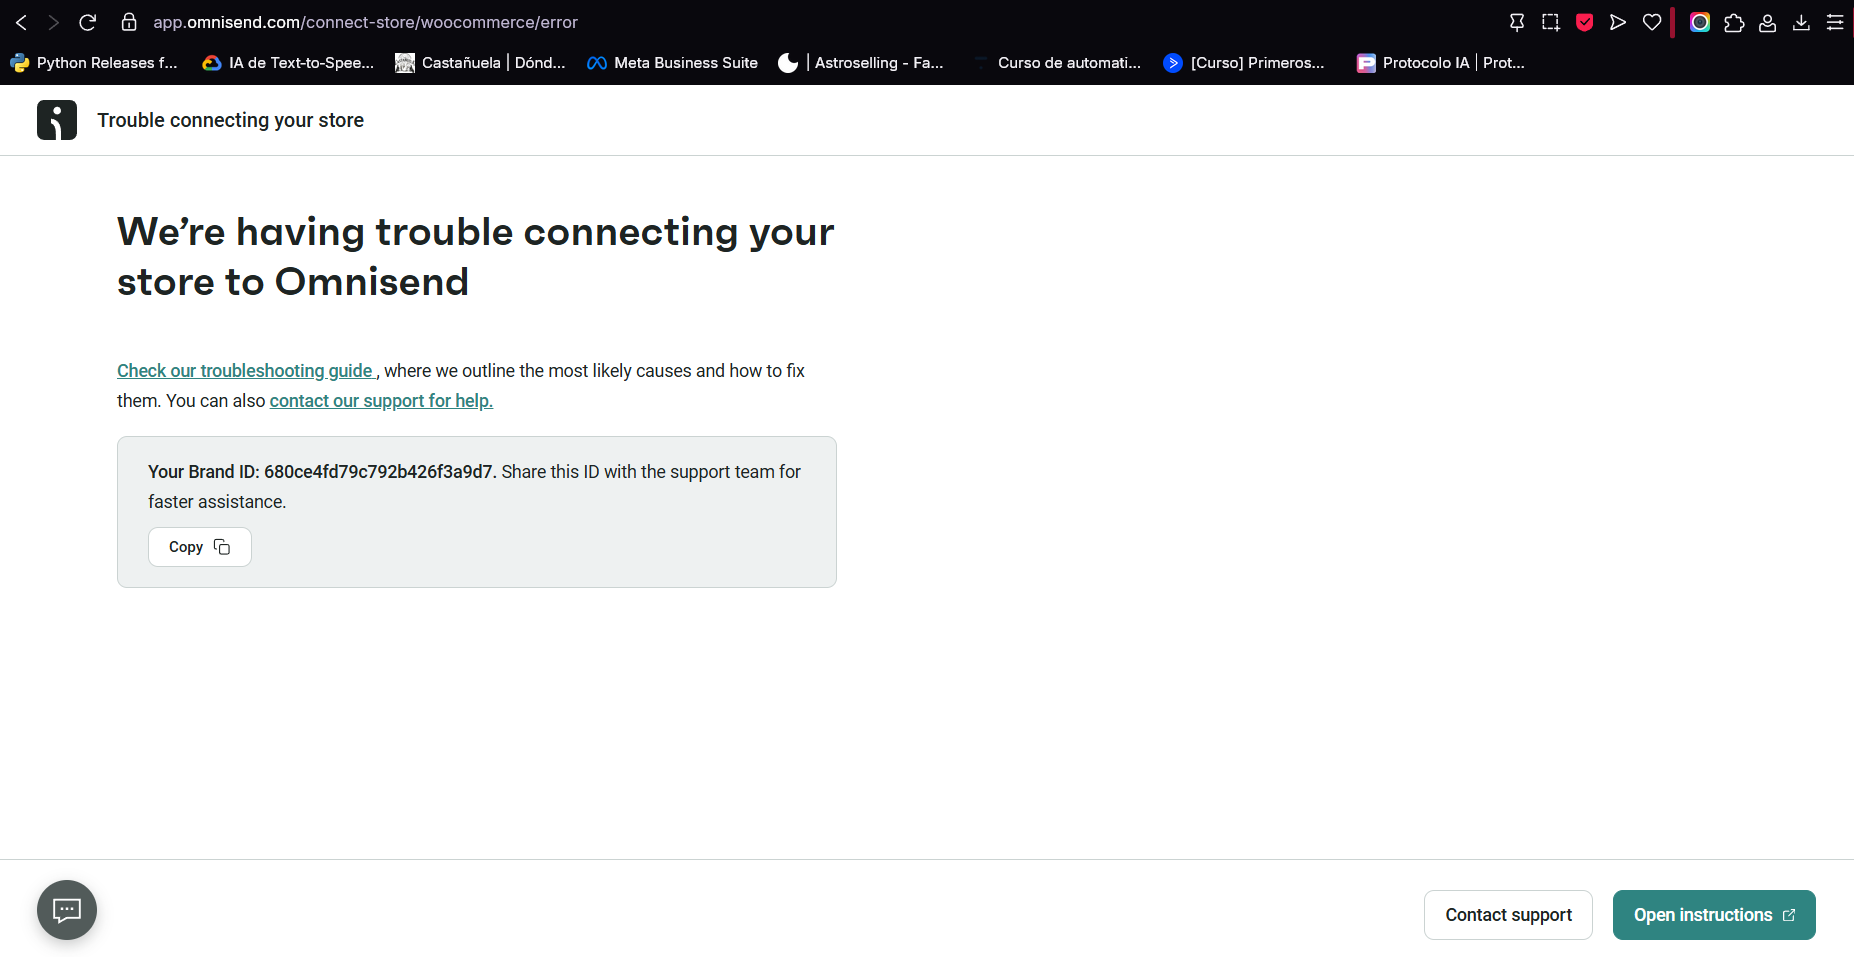Open Python Releases bookmark
The image size is (1854, 957).
[94, 63]
